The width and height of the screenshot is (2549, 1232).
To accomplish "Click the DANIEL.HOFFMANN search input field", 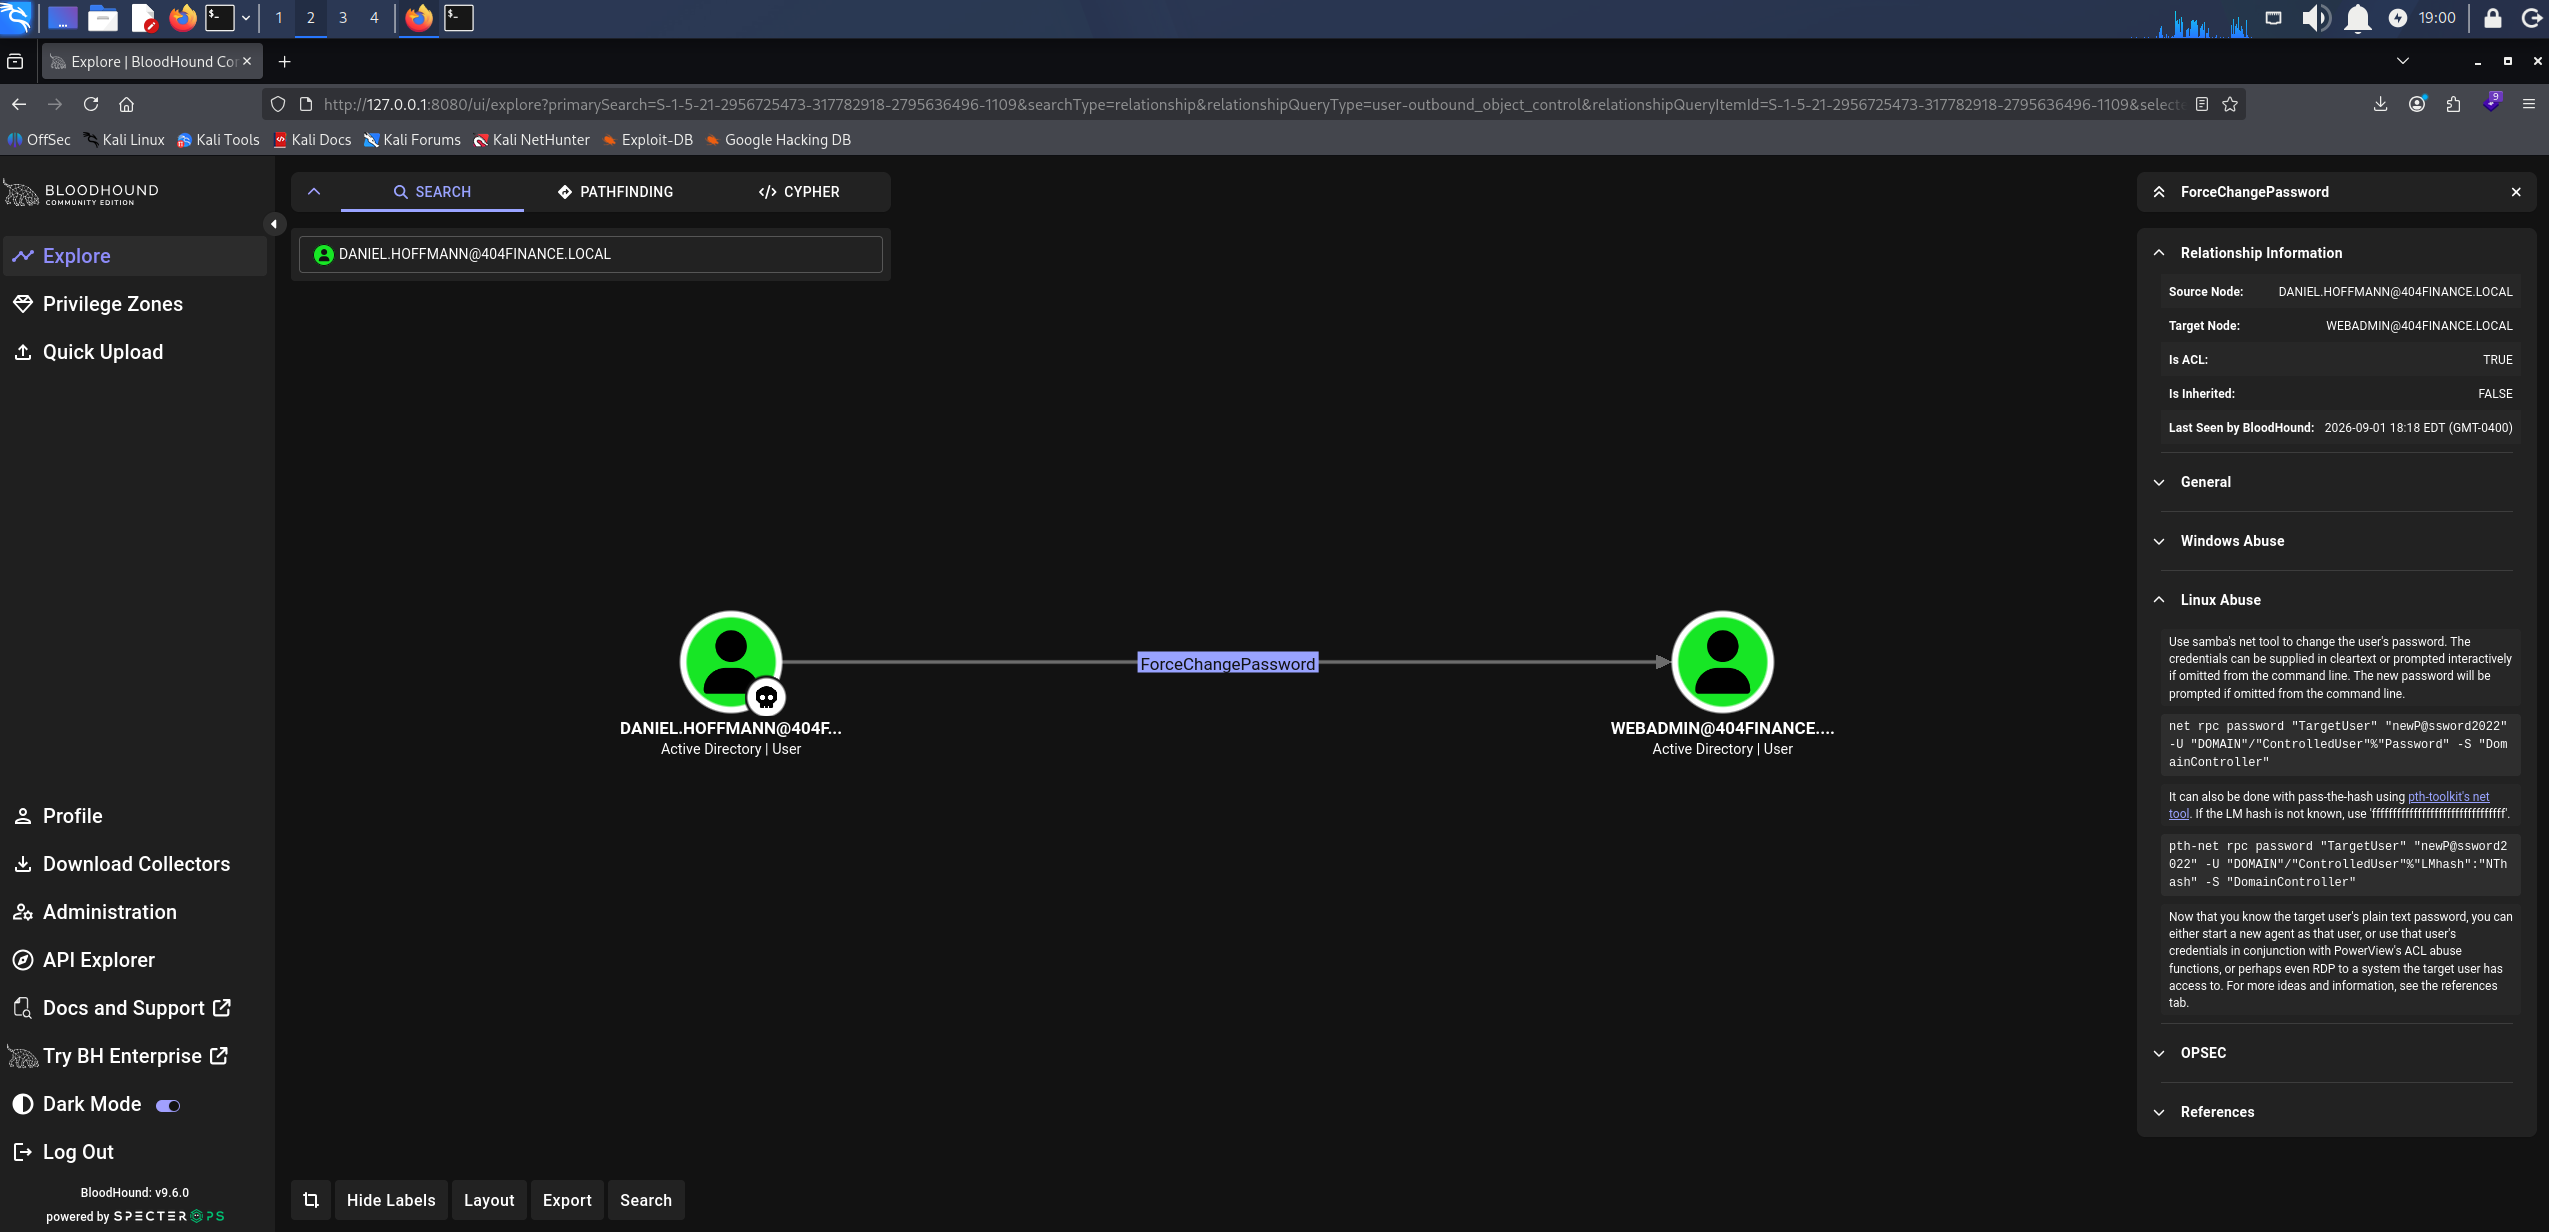I will (591, 254).
